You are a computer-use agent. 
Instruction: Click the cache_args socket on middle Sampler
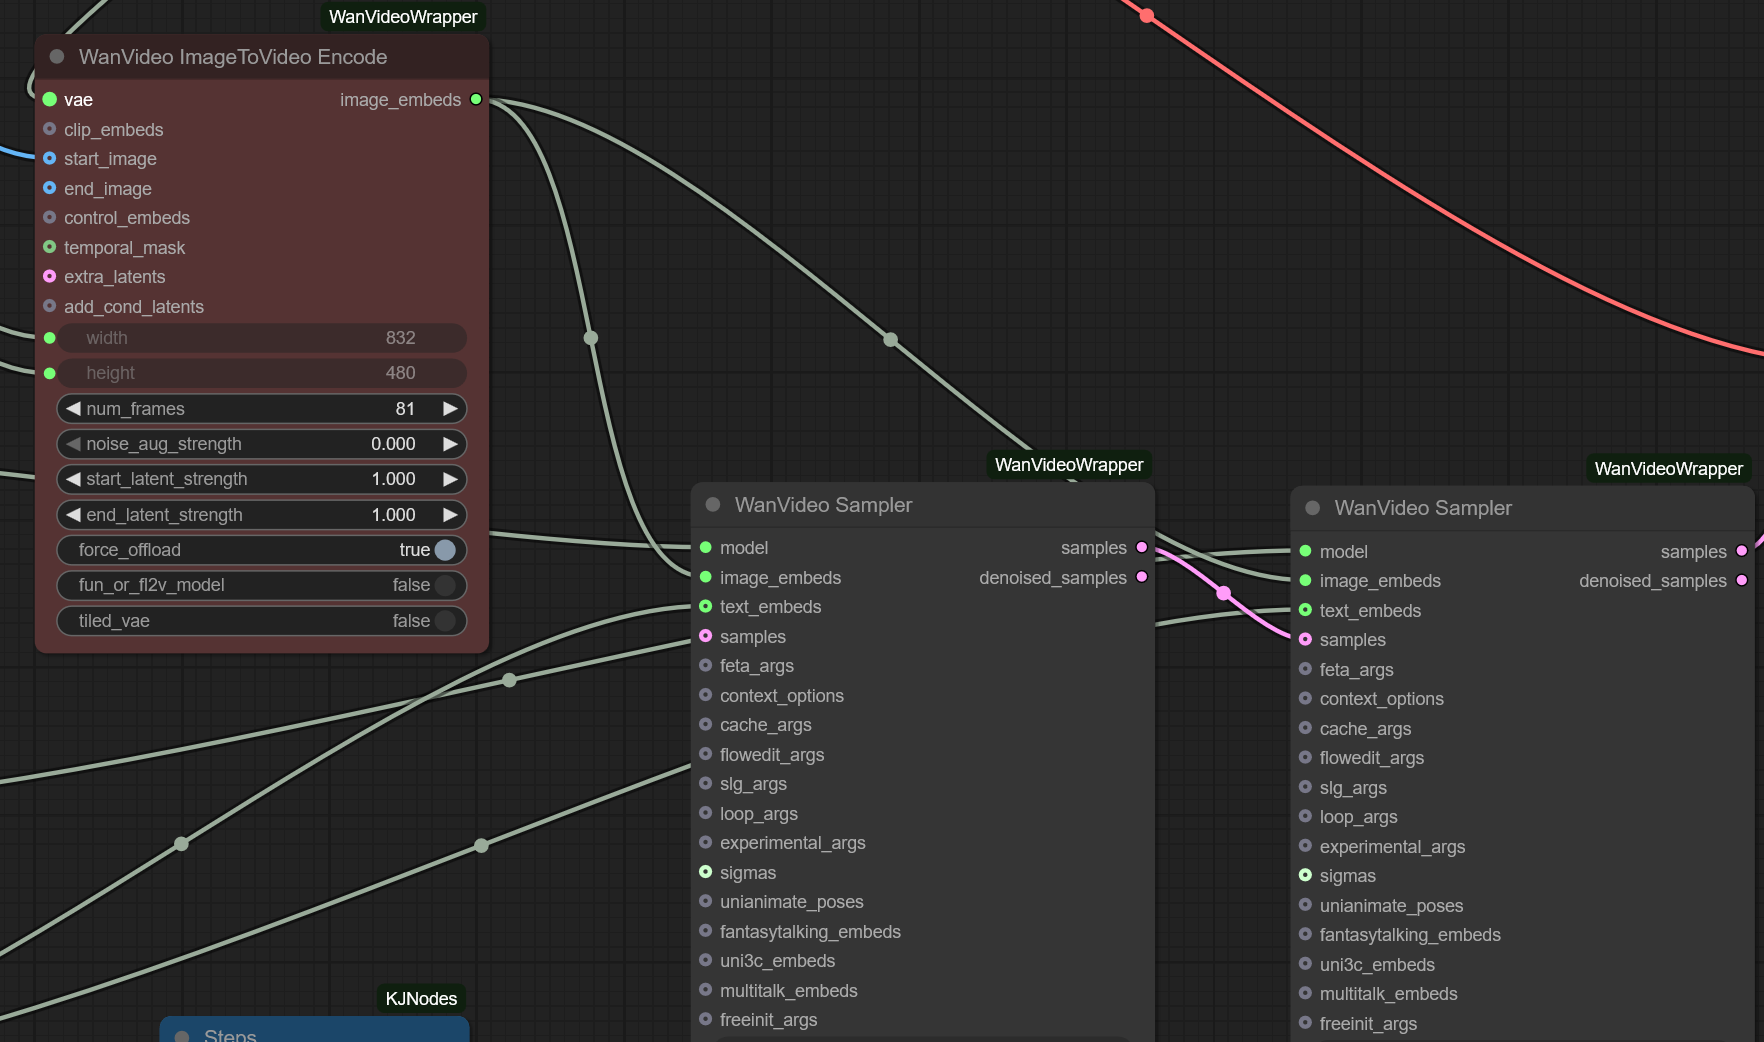click(706, 724)
